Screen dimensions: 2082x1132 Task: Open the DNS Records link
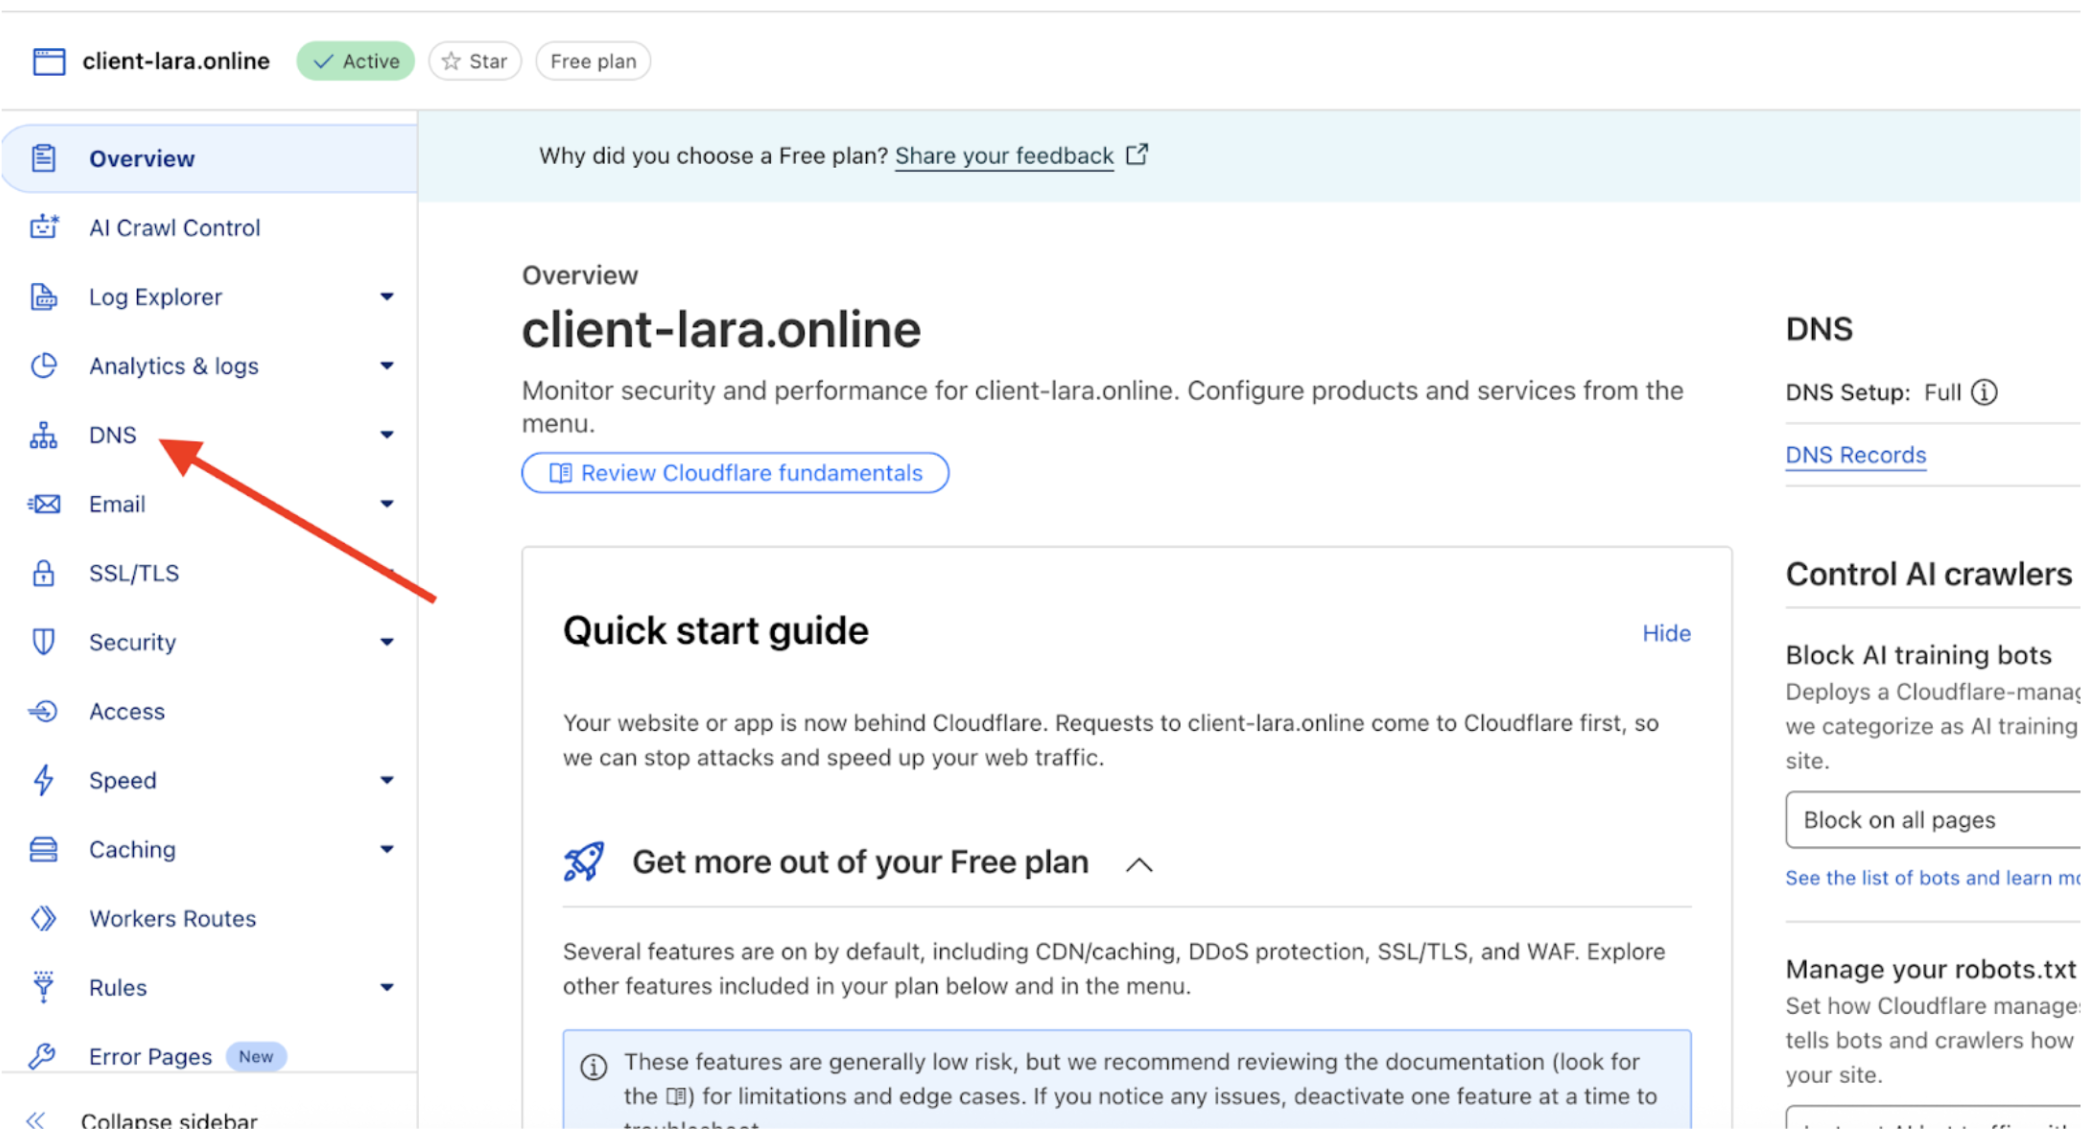1855,455
